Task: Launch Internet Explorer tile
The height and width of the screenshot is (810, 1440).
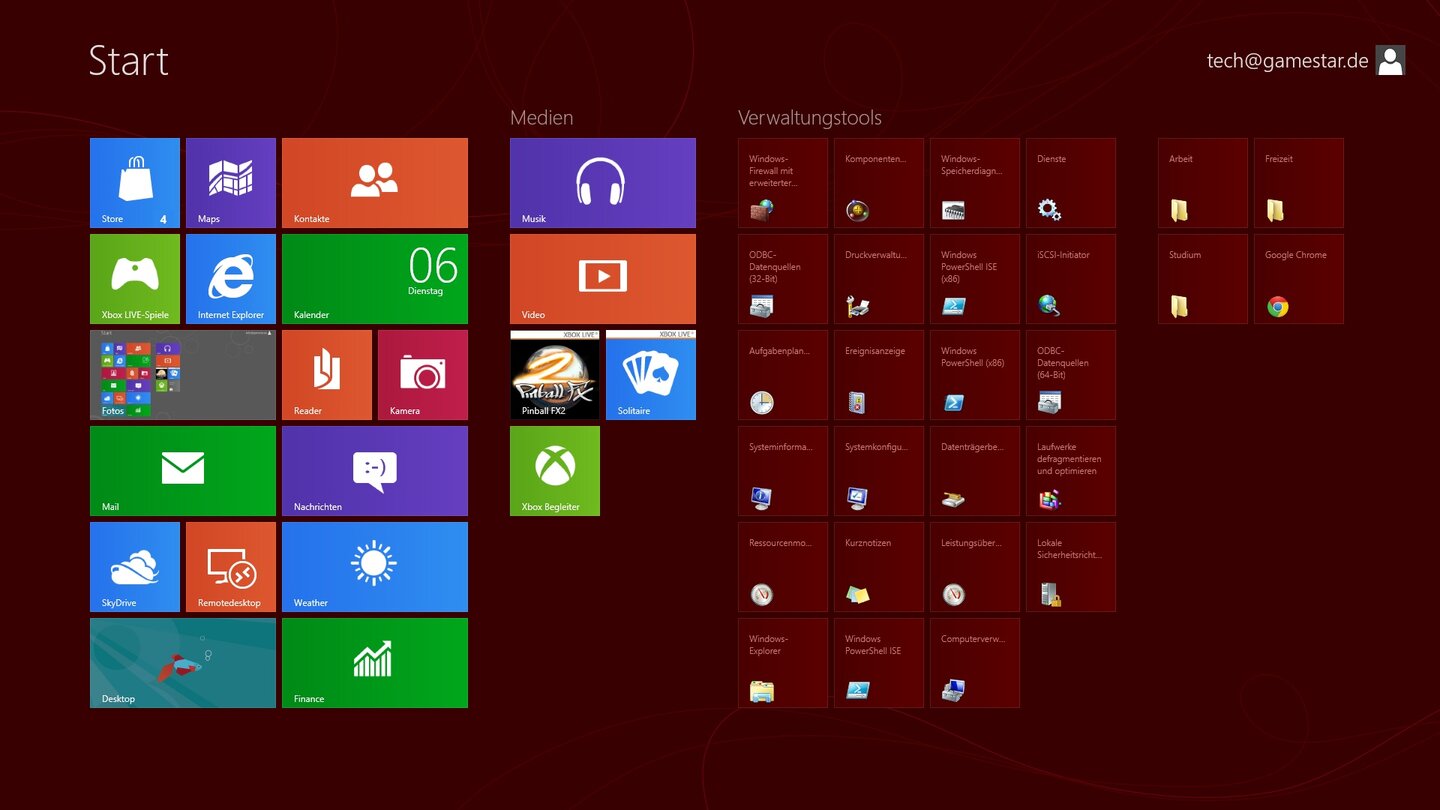Action: tap(231, 279)
